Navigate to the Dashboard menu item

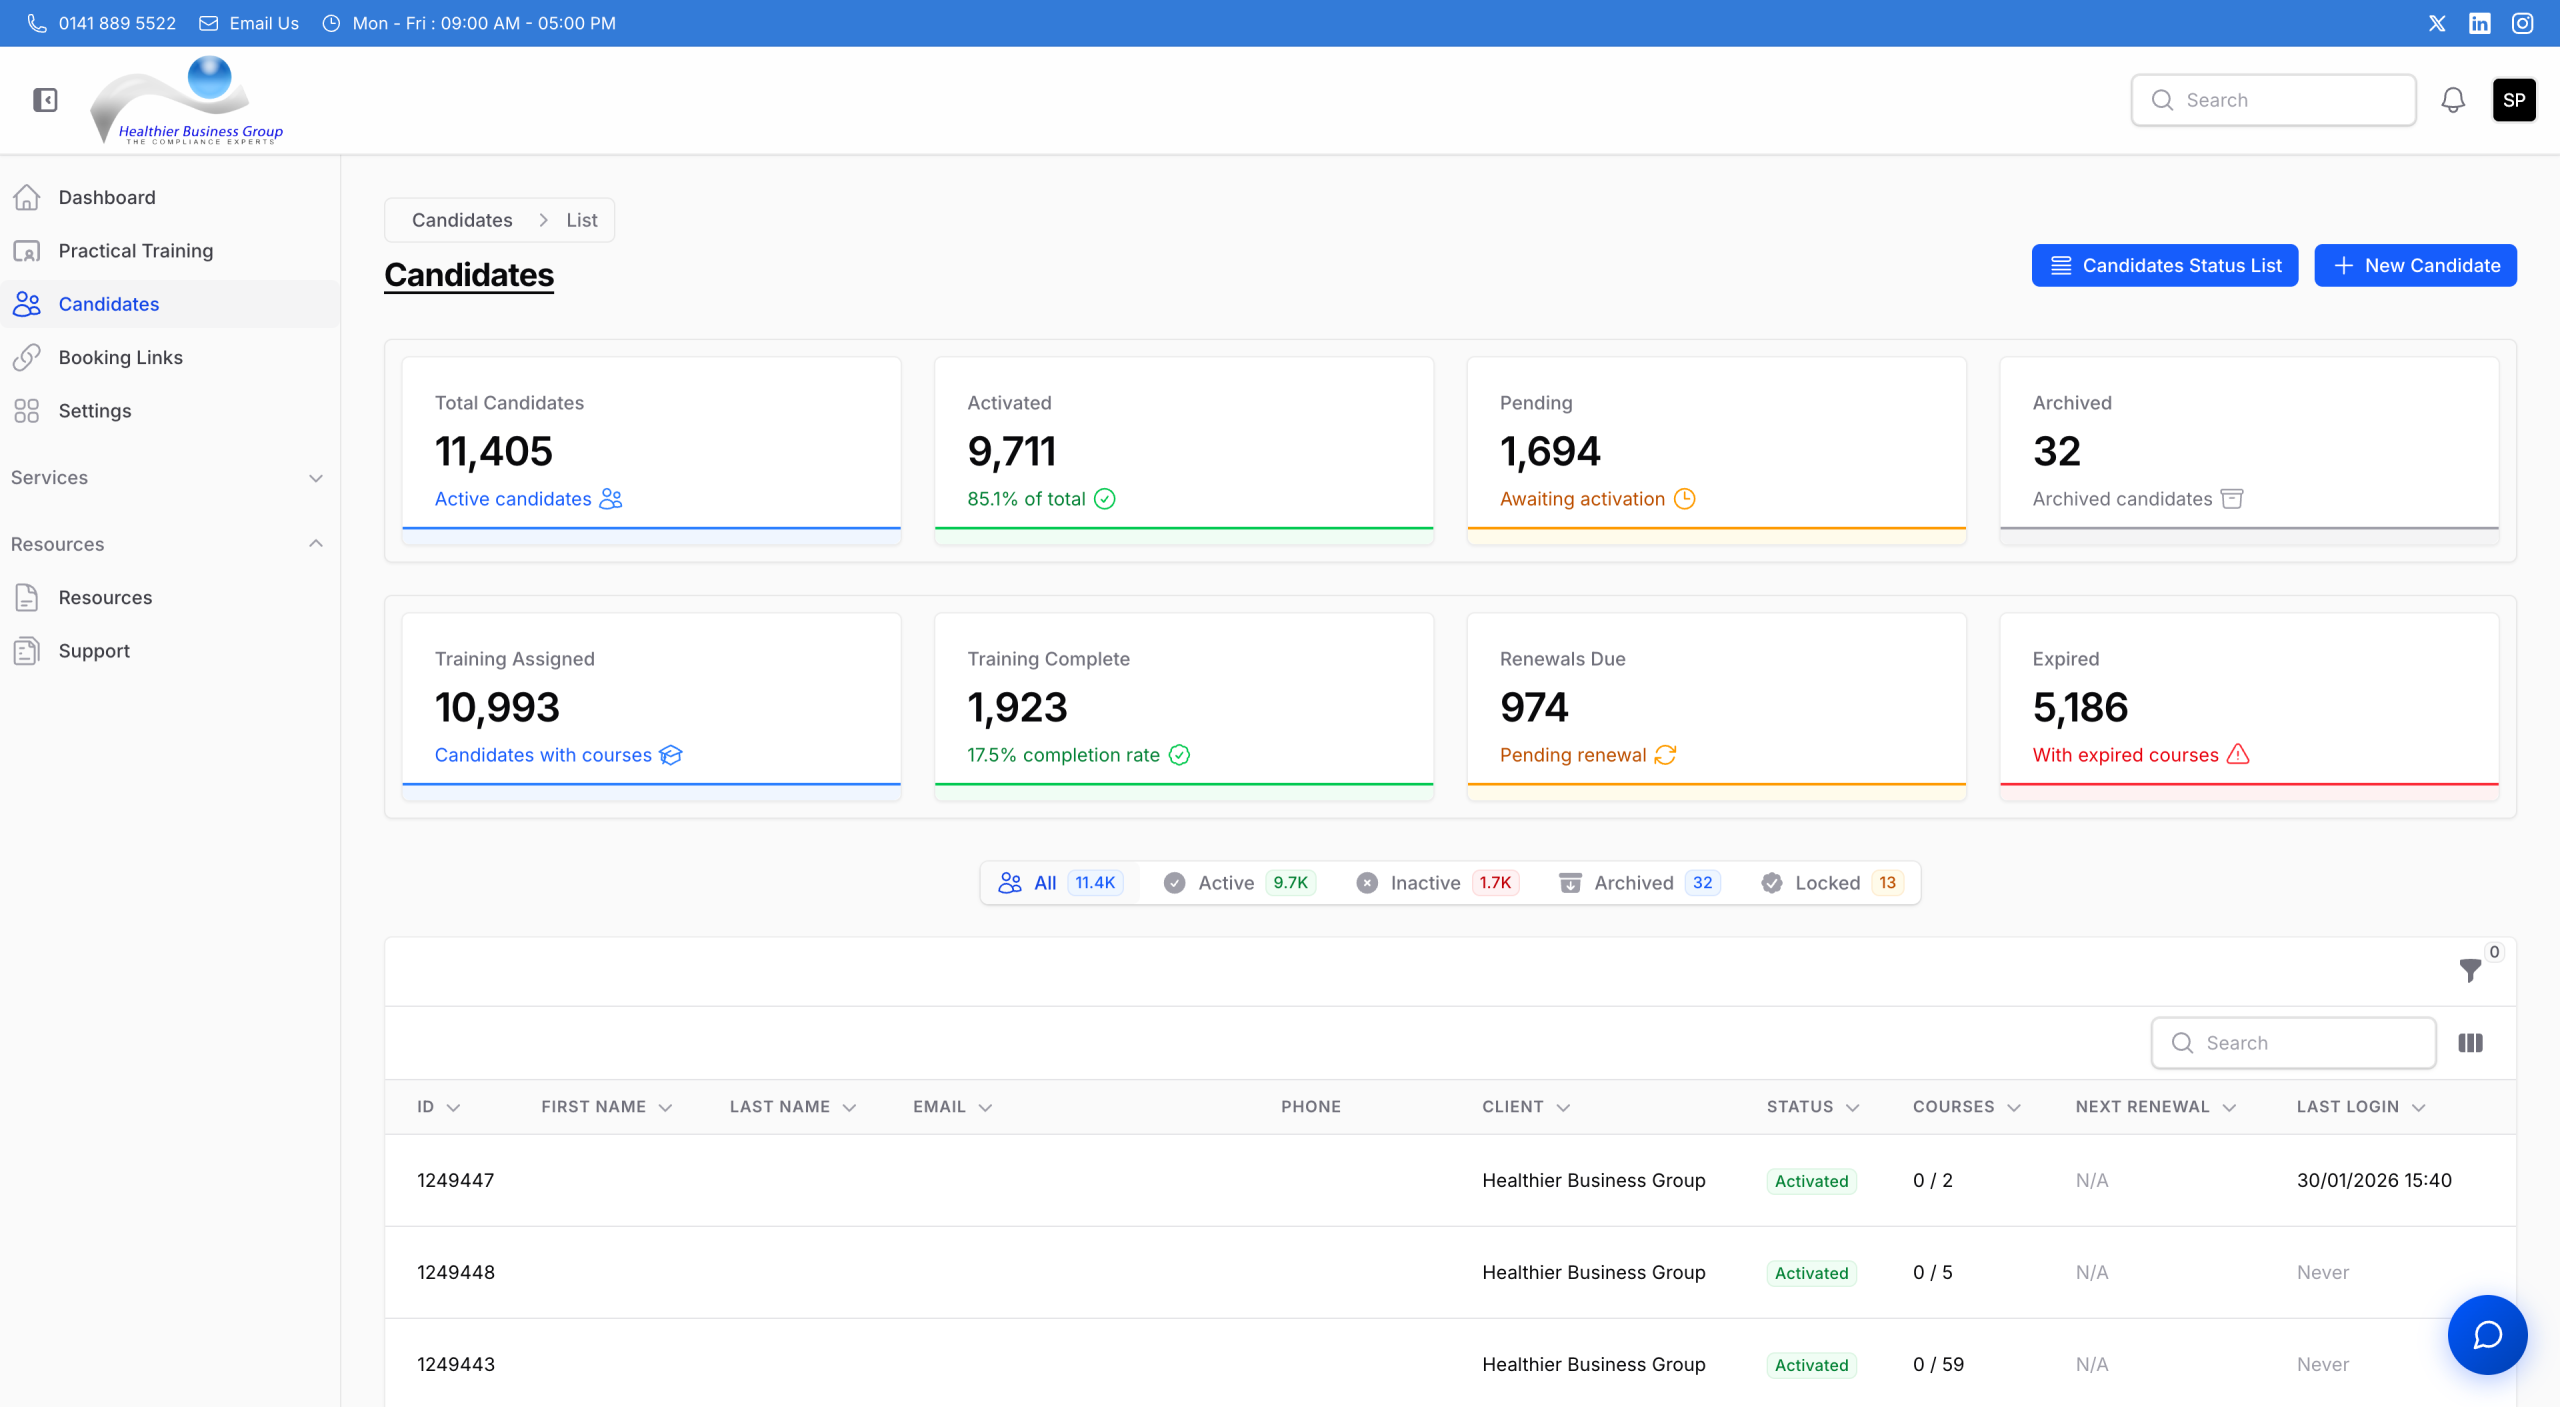[x=107, y=197]
